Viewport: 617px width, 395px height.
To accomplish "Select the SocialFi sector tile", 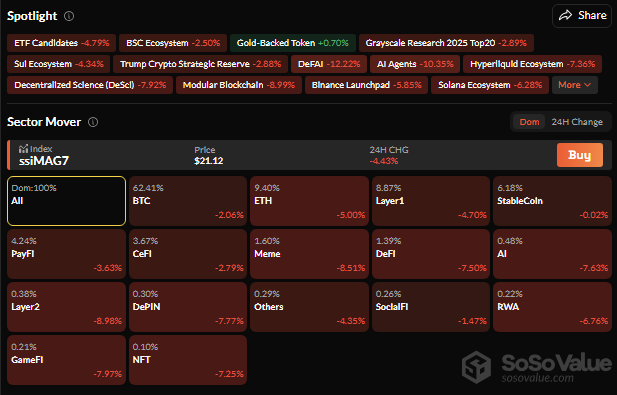I will click(431, 307).
